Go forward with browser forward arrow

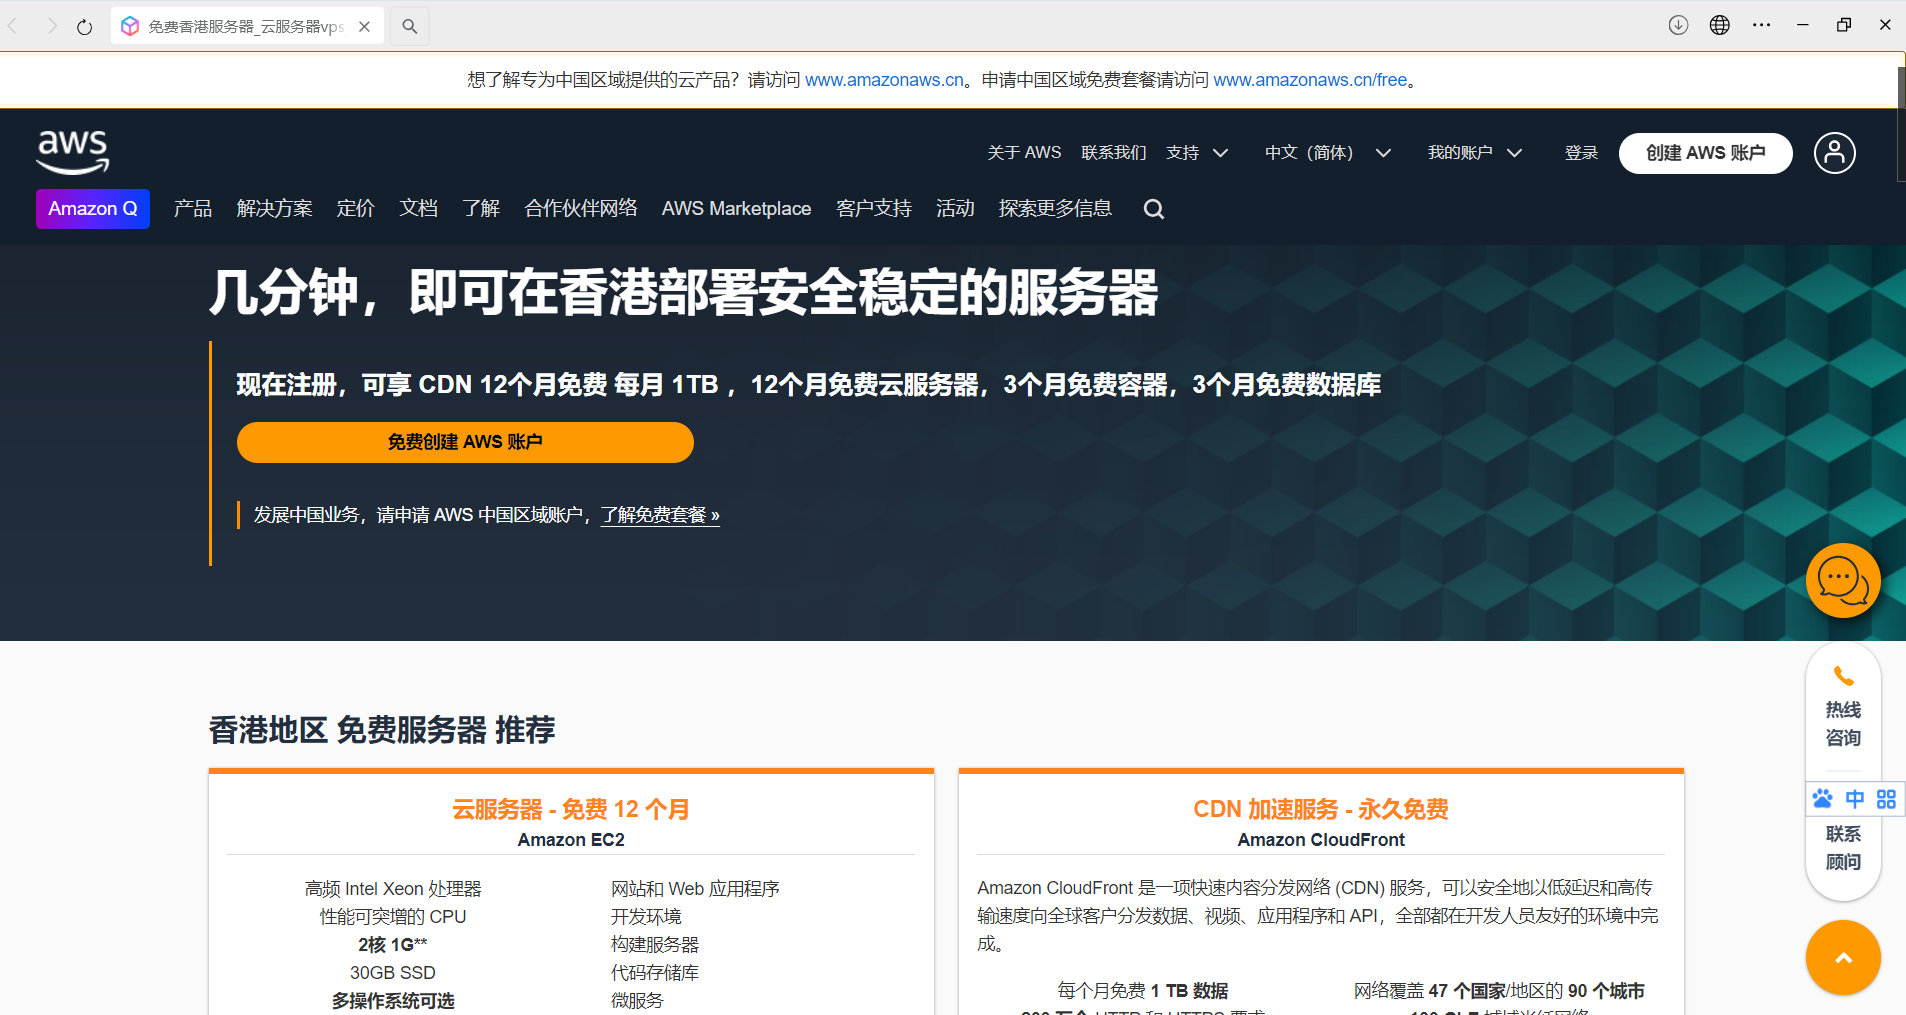(51, 26)
